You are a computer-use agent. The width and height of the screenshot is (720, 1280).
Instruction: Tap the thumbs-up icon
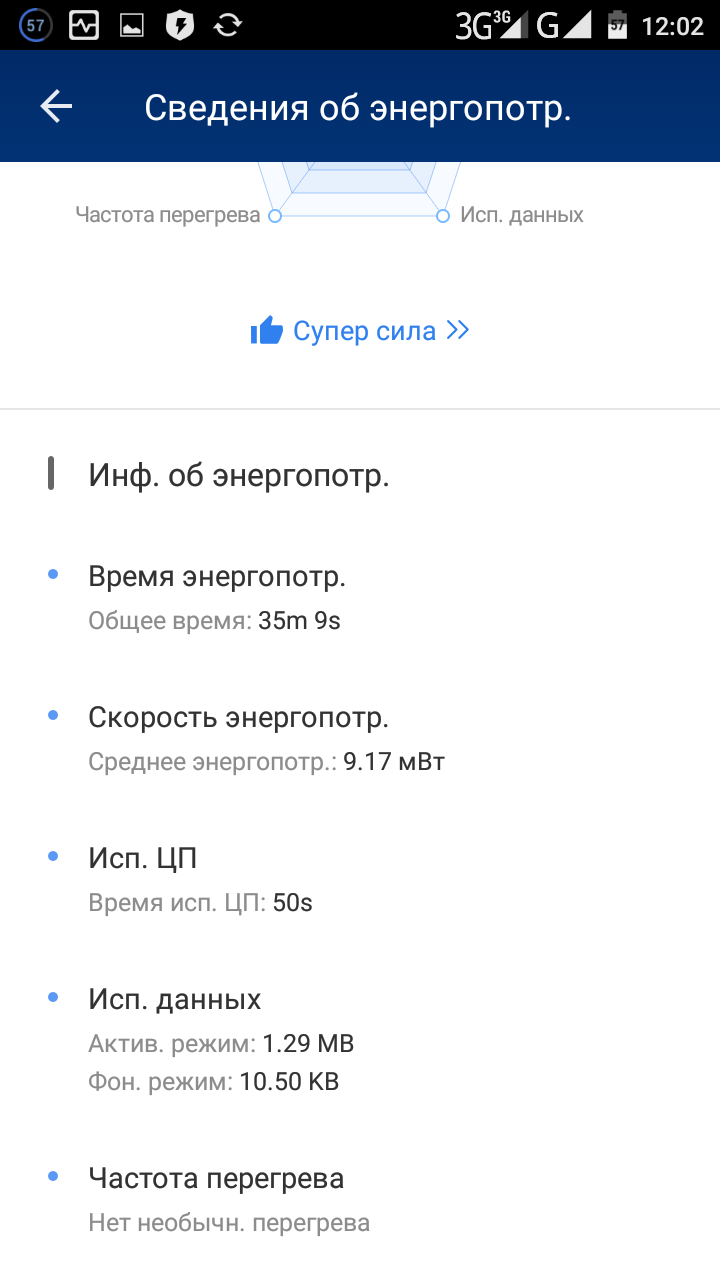267,331
